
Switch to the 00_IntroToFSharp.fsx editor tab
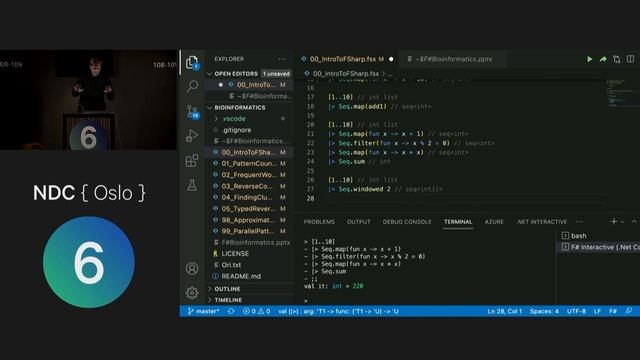pos(346,59)
